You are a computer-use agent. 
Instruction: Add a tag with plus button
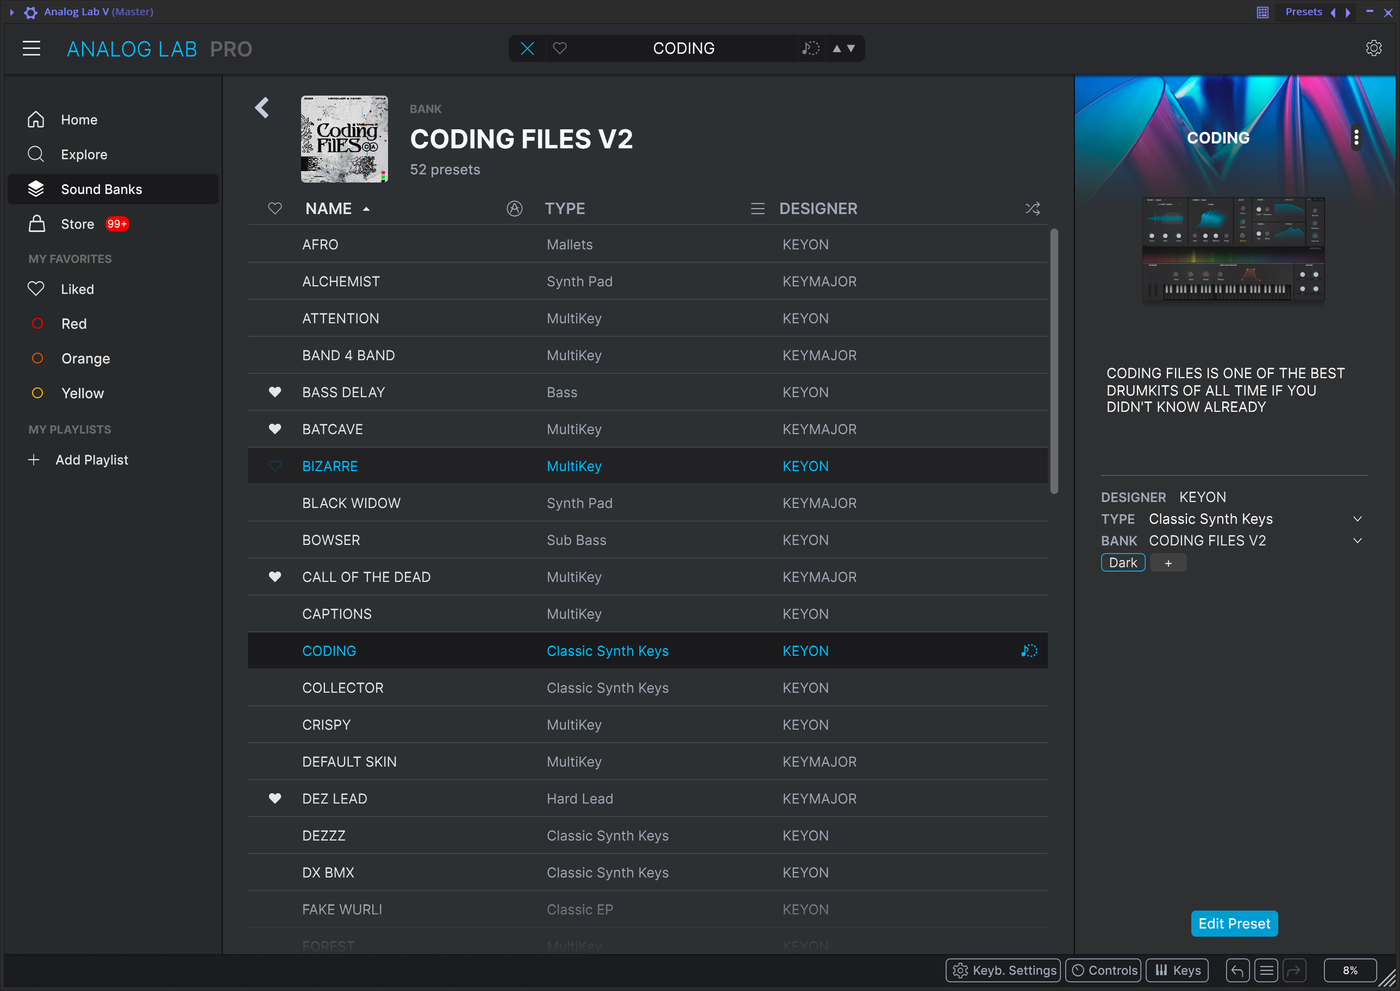(1168, 563)
